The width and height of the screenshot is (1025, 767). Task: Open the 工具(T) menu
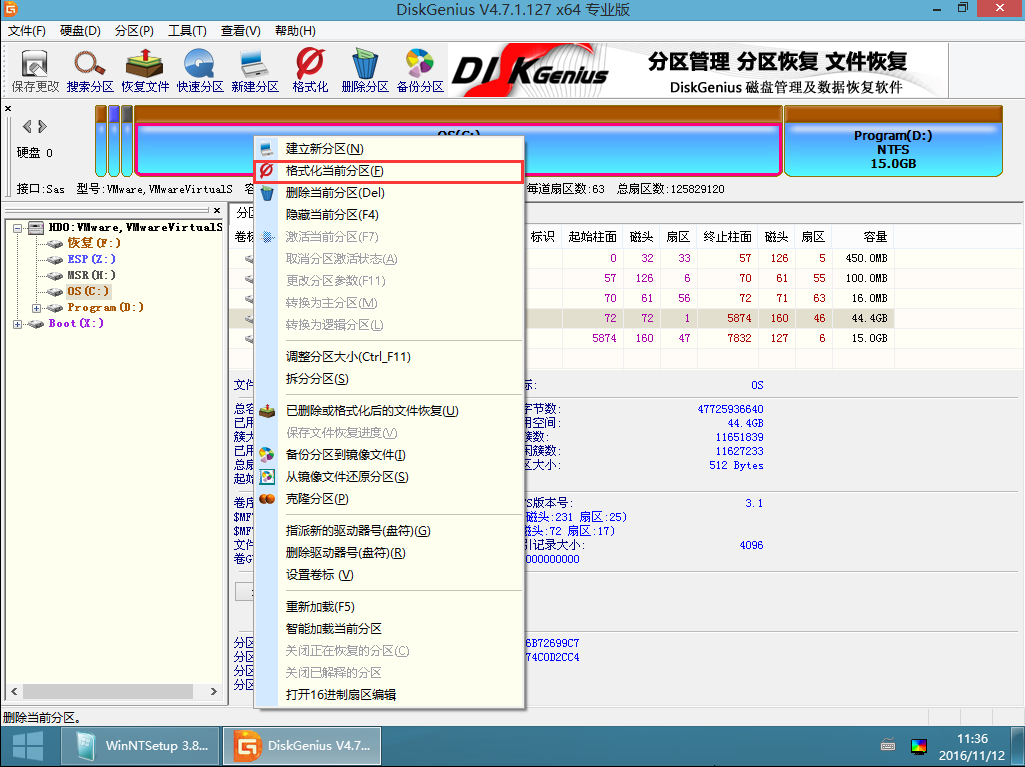pos(187,31)
